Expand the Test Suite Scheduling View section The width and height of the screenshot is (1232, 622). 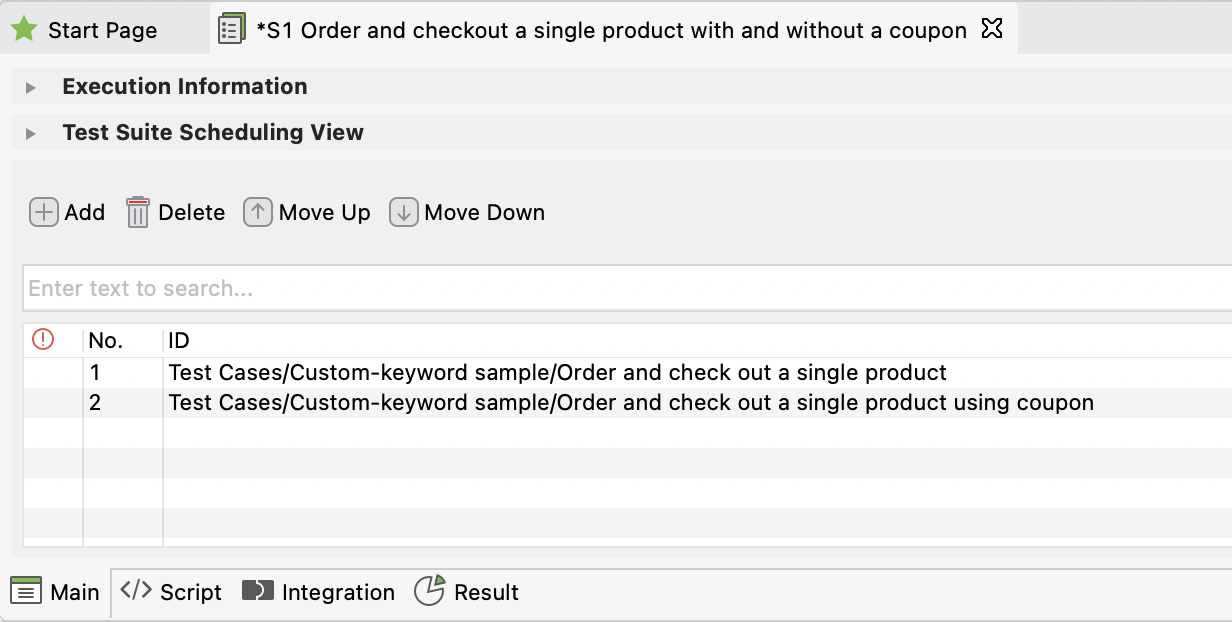[30, 132]
